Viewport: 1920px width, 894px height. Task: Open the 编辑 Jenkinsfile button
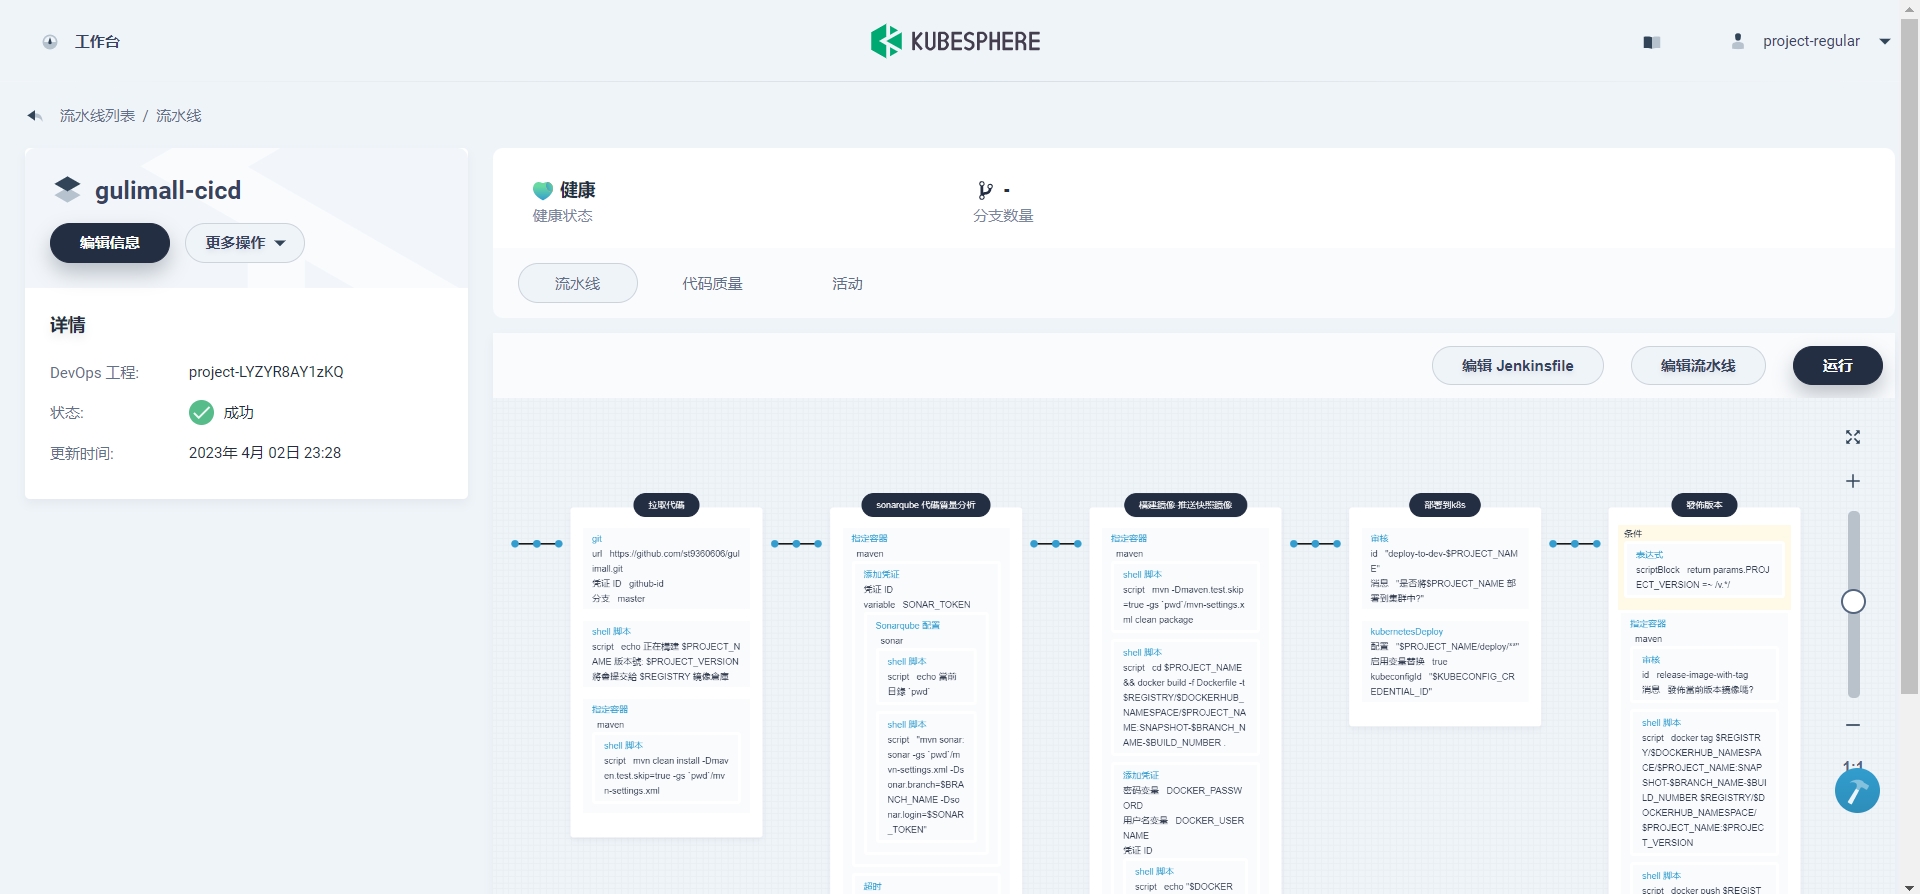pyautogui.click(x=1518, y=366)
